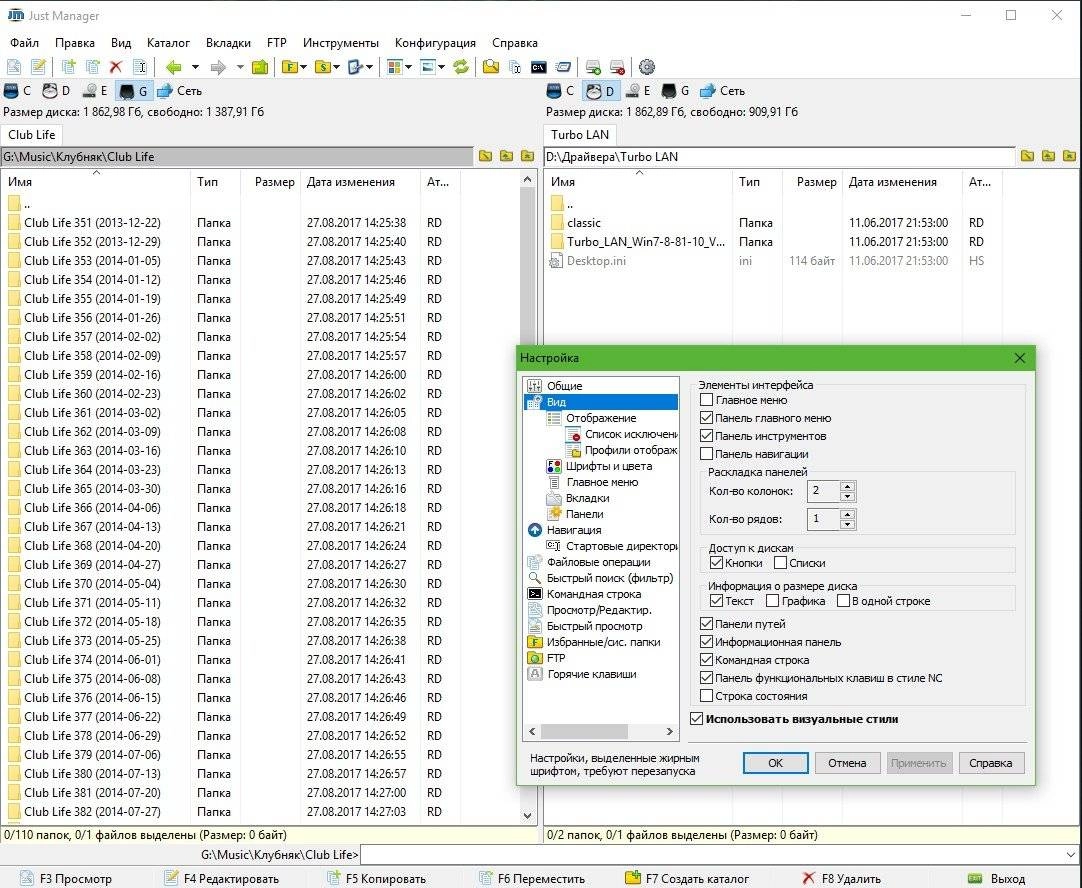
Task: Click left panel scrollbar down arrow
Action: coord(527,815)
